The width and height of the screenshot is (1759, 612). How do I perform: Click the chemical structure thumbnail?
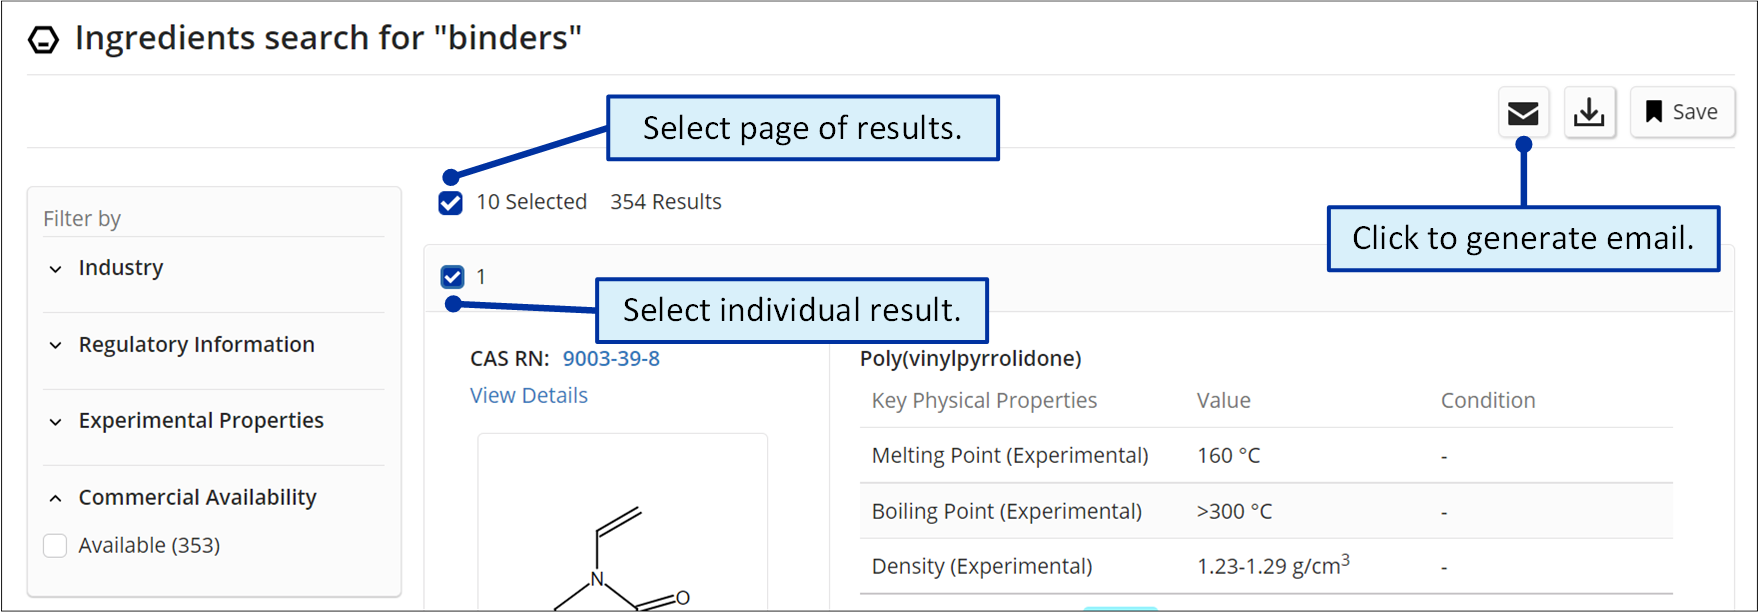(x=622, y=522)
